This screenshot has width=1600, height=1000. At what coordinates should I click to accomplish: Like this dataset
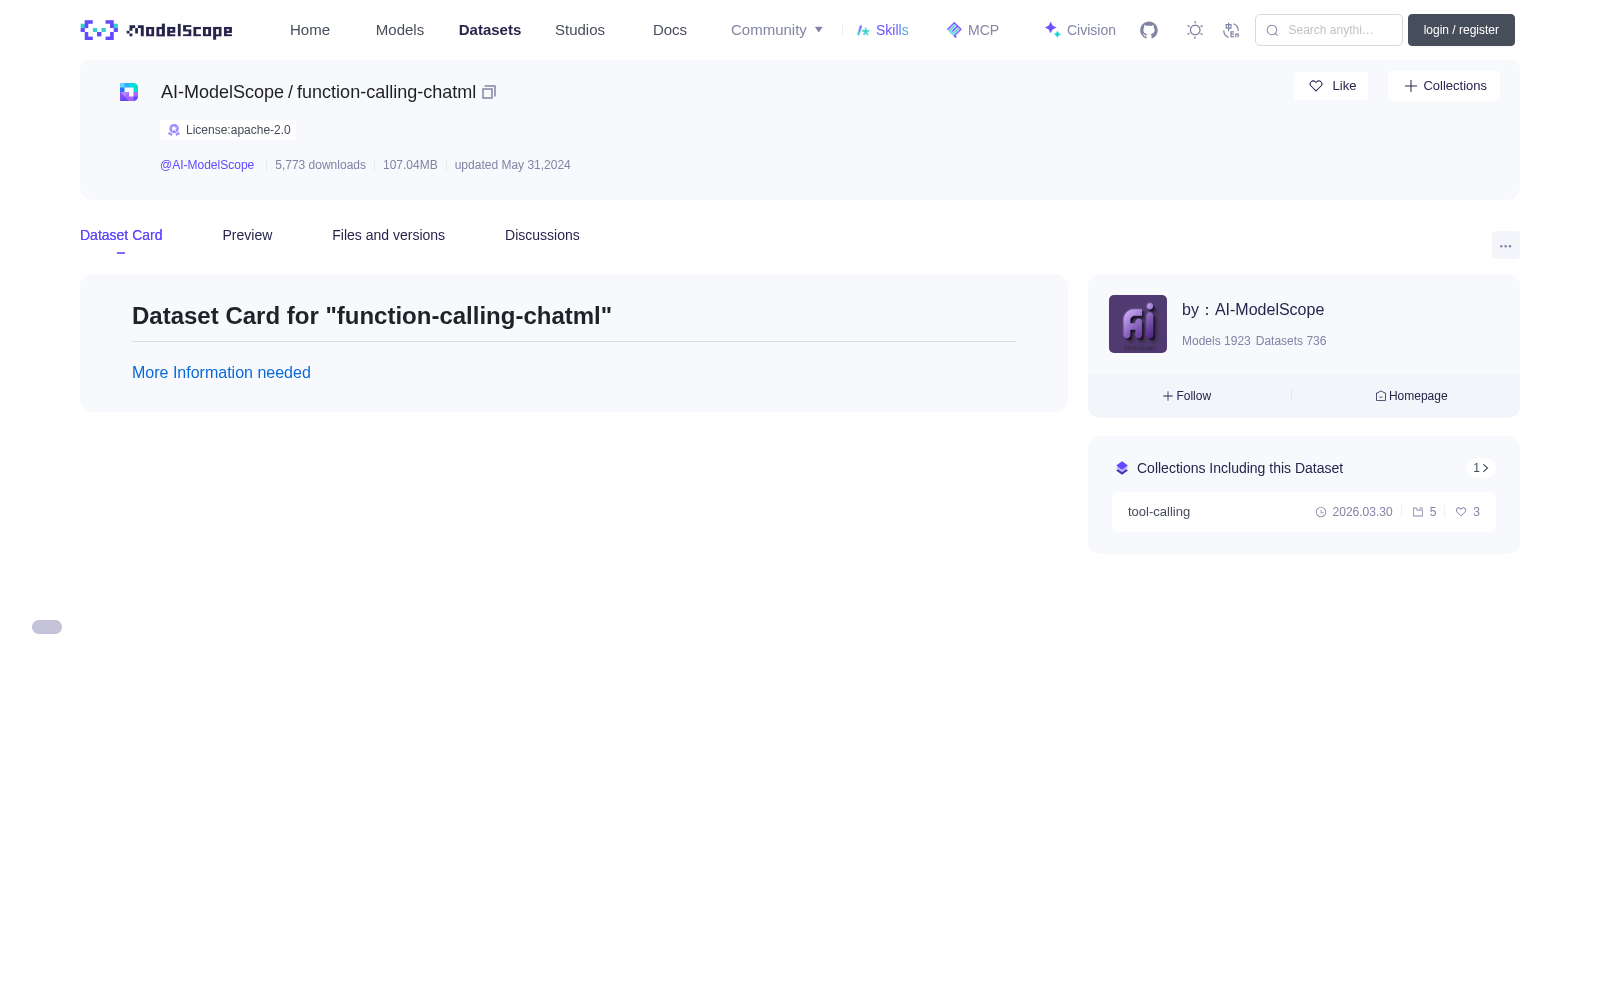[x=1331, y=86]
